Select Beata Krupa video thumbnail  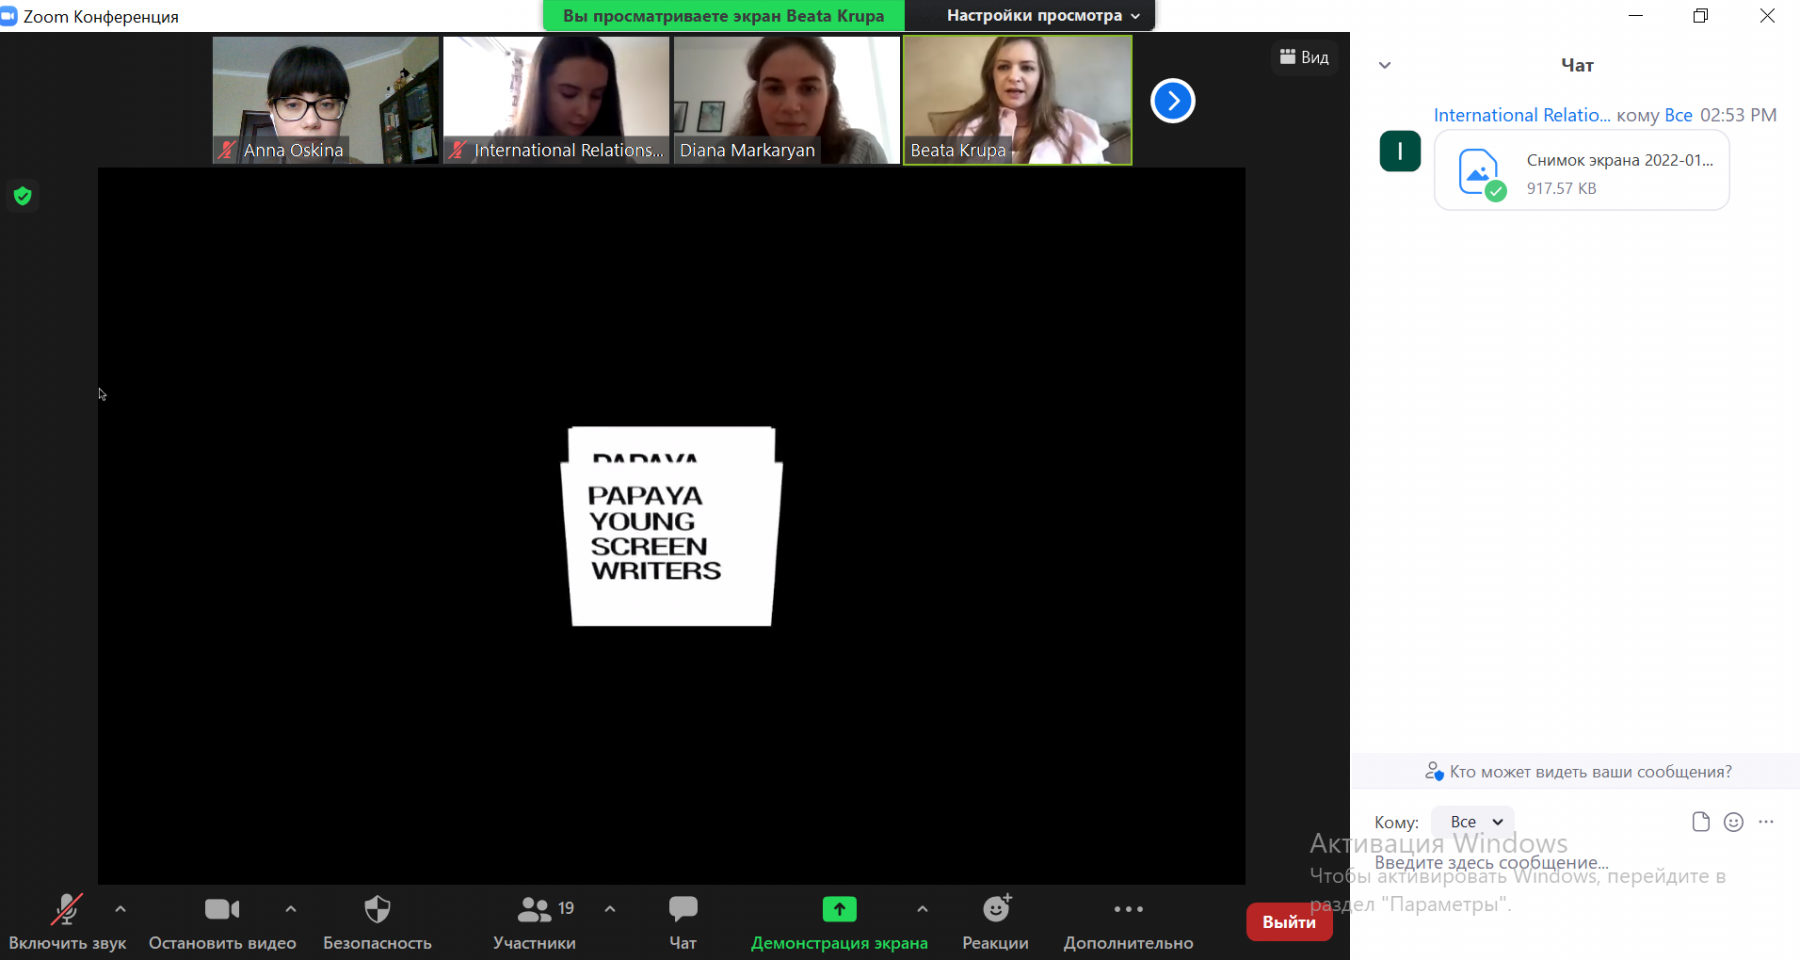click(1018, 100)
